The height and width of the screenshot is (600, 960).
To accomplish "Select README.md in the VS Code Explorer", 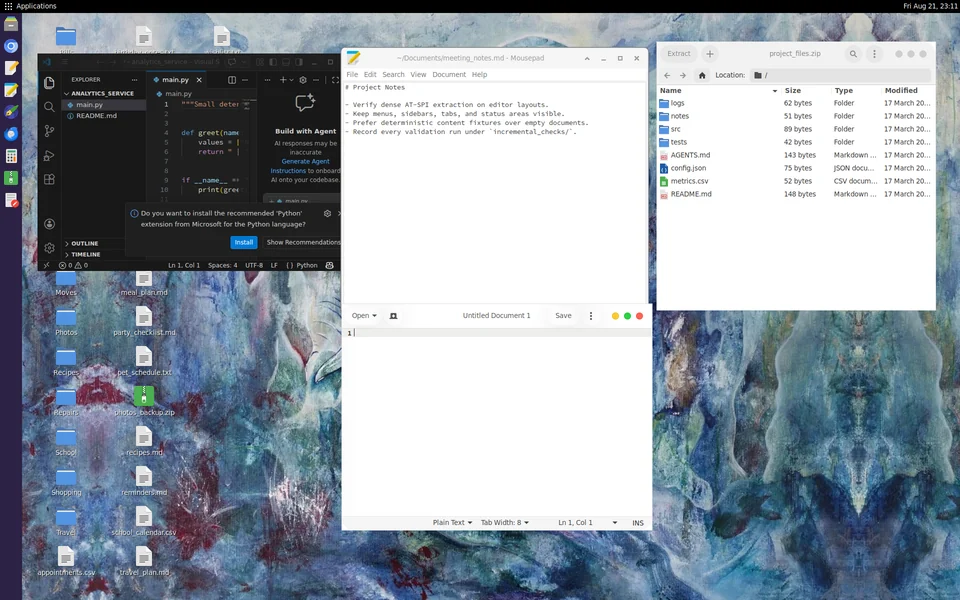I will [x=96, y=116].
